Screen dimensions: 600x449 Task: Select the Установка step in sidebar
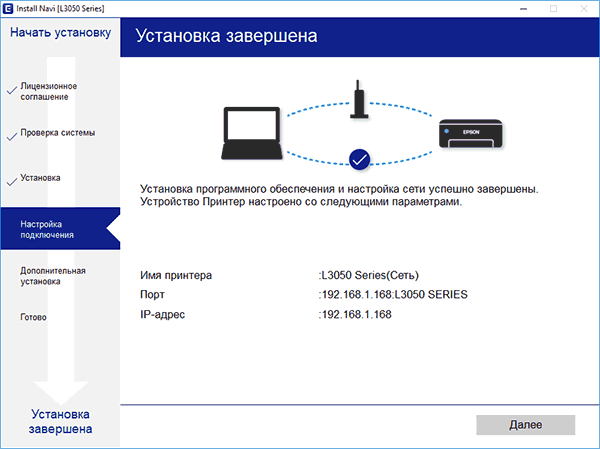[x=40, y=178]
